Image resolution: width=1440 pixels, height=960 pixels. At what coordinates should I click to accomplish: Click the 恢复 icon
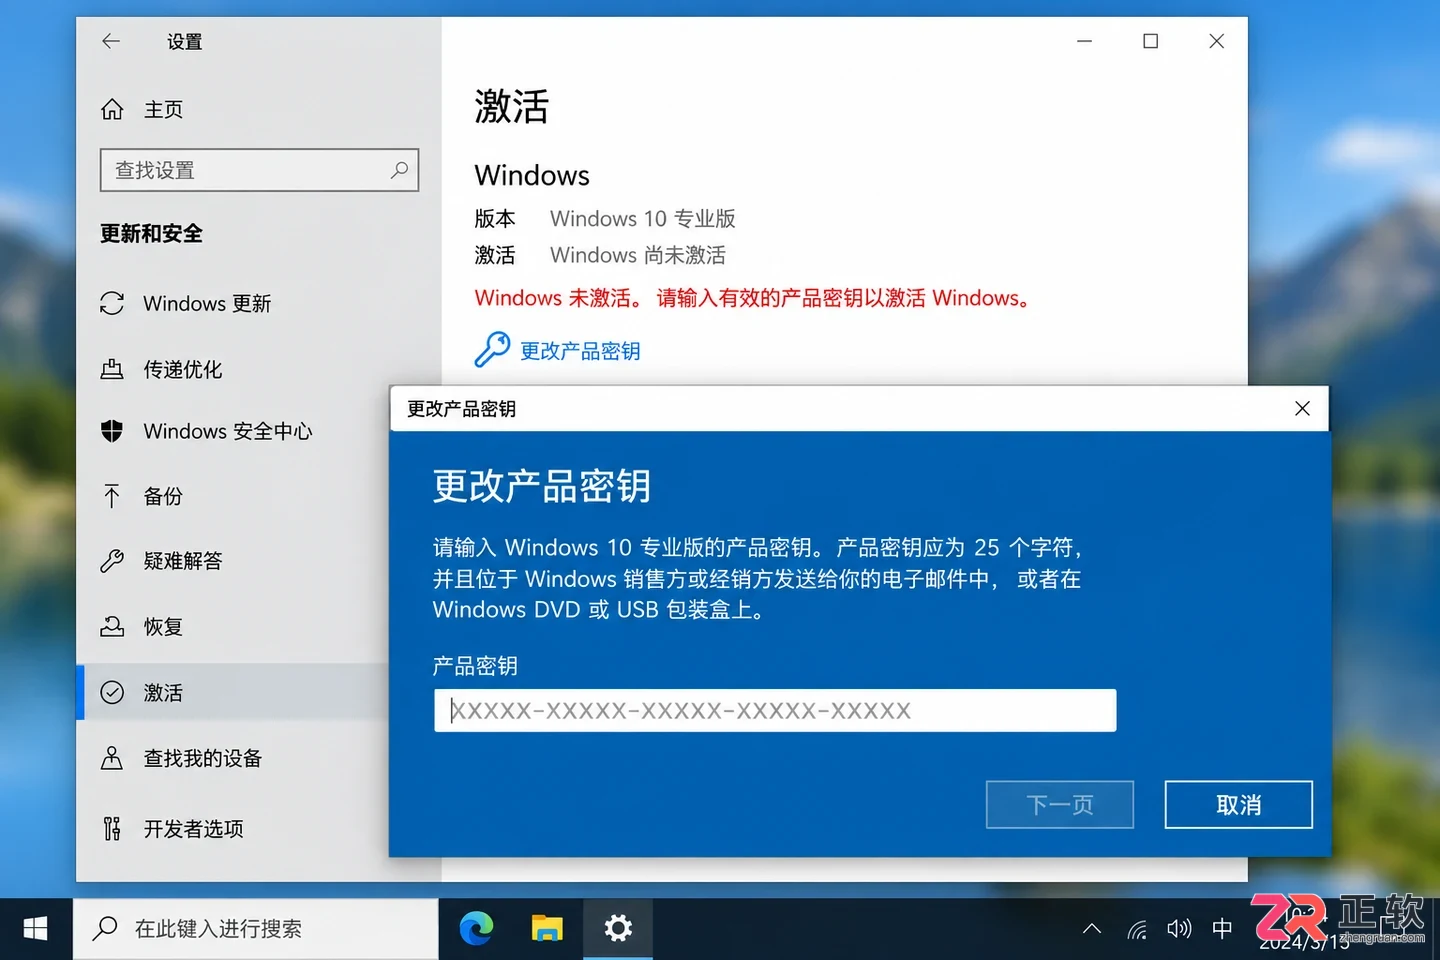[112, 627]
